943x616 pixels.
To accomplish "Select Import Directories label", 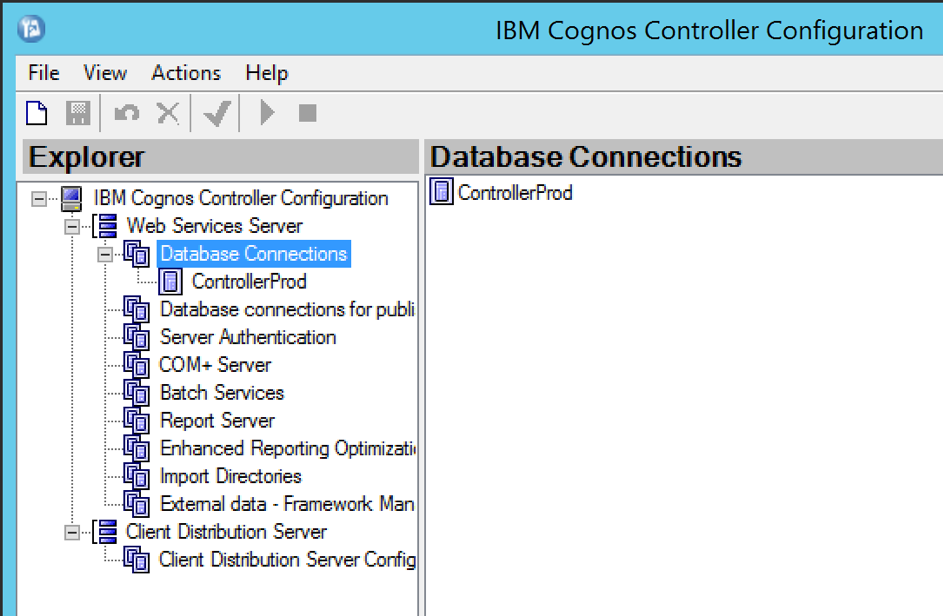I will [230, 476].
